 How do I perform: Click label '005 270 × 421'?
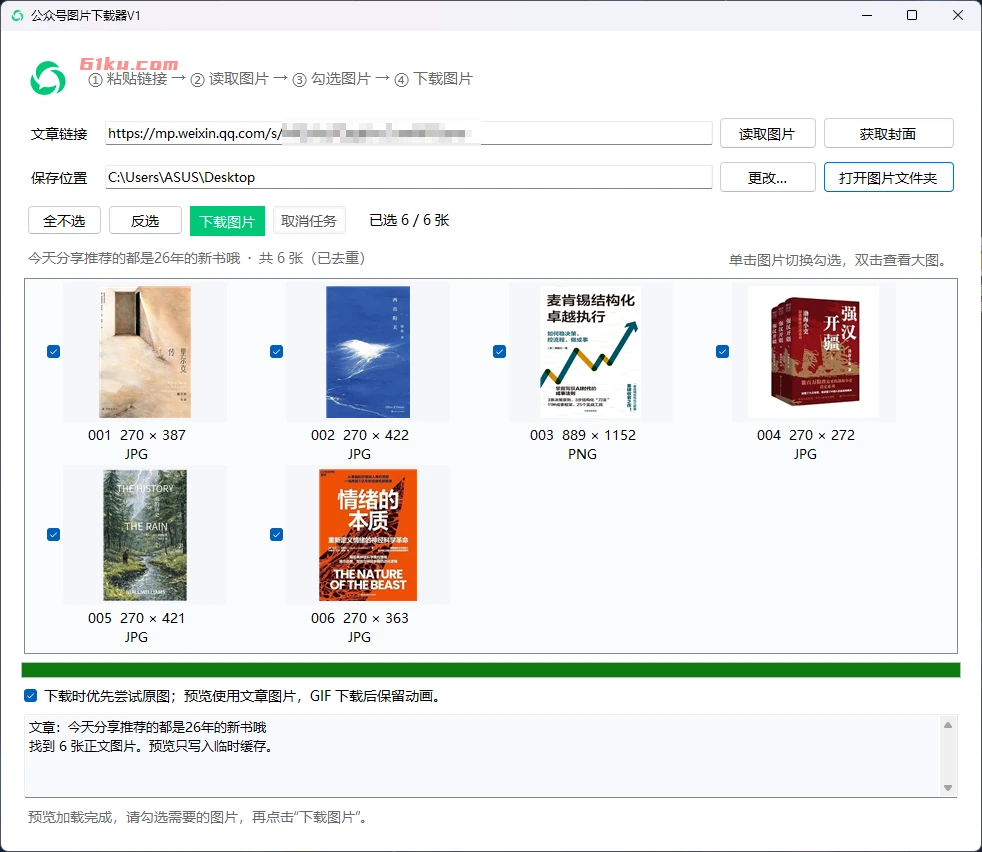tap(137, 618)
